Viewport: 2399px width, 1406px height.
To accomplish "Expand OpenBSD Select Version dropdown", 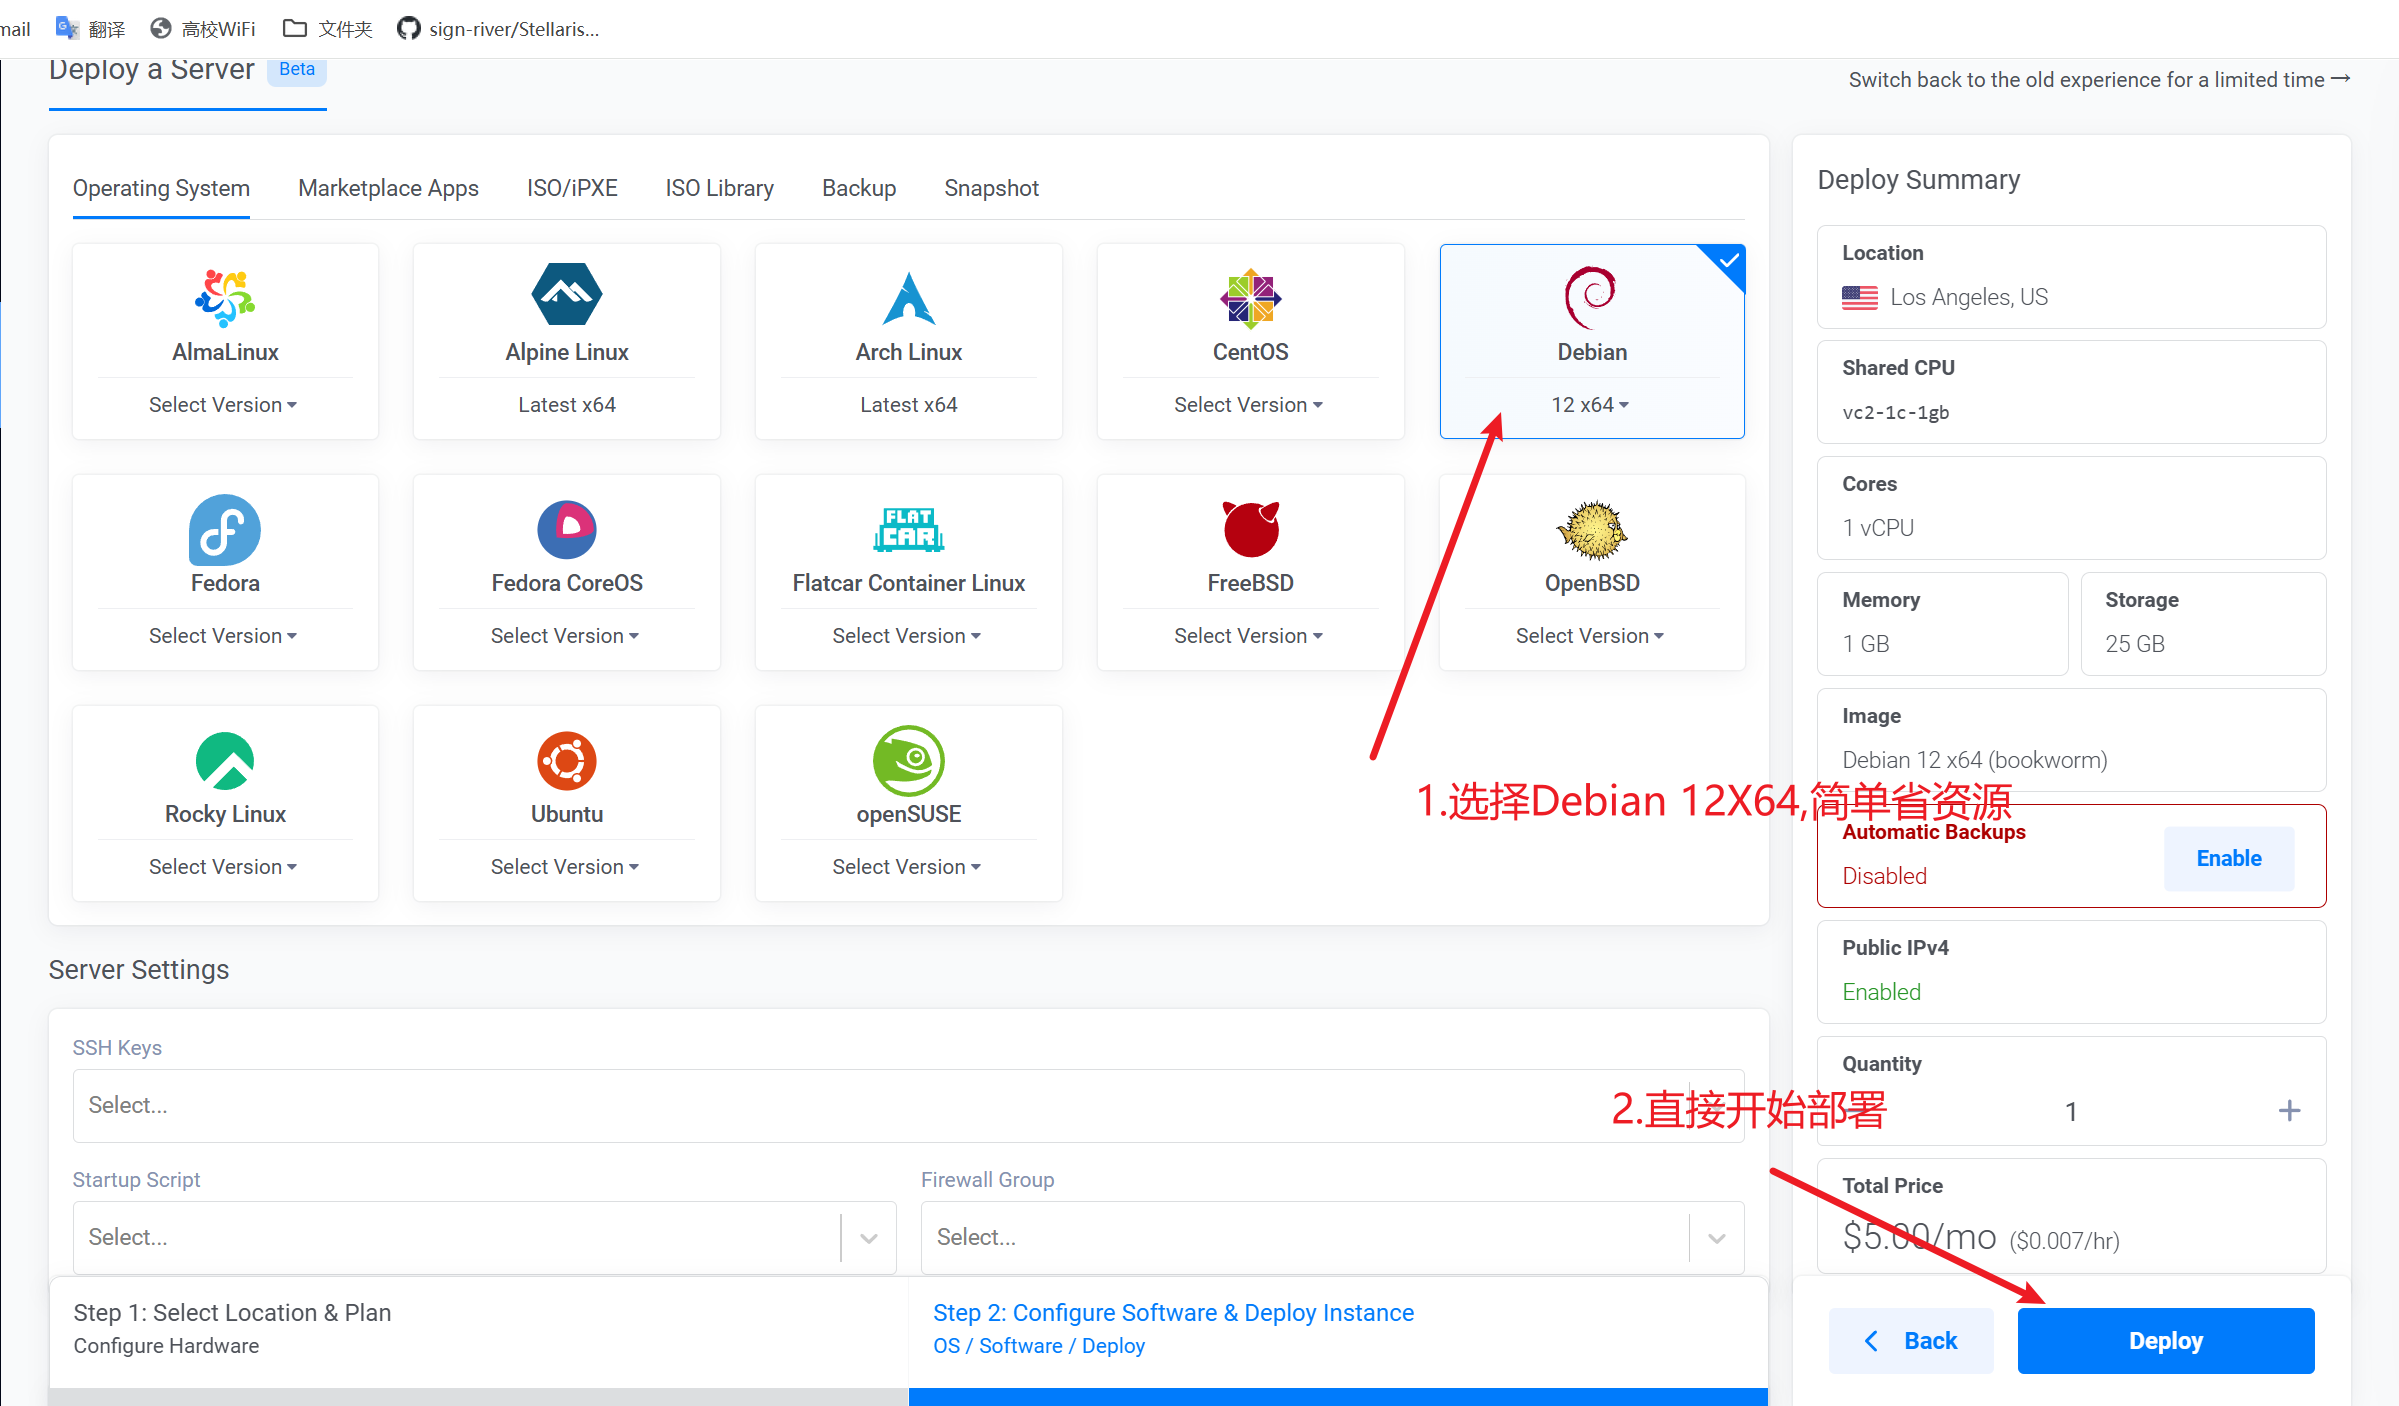I will pyautogui.click(x=1590, y=636).
